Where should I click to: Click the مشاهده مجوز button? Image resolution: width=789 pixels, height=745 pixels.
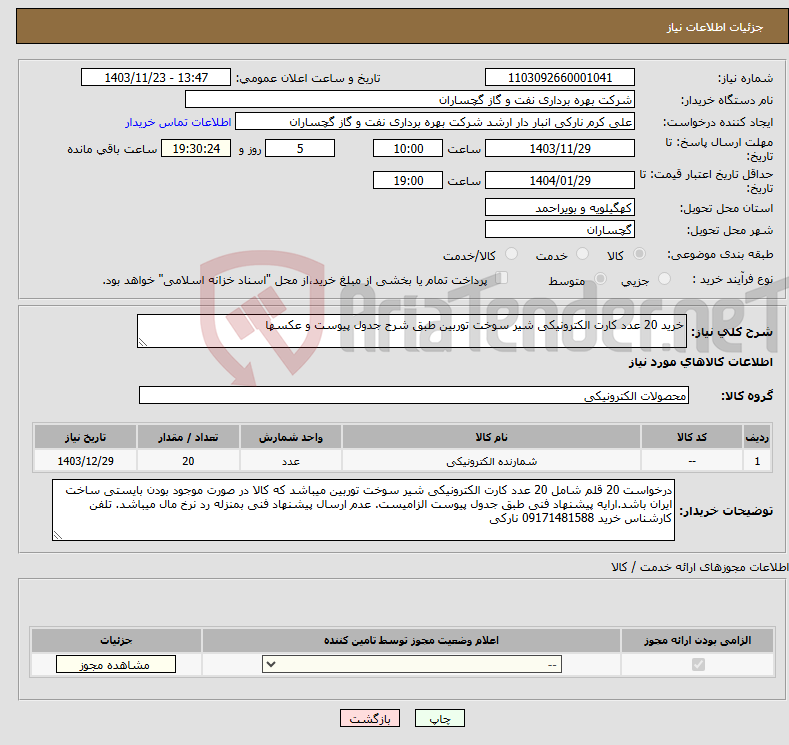[x=116, y=665]
